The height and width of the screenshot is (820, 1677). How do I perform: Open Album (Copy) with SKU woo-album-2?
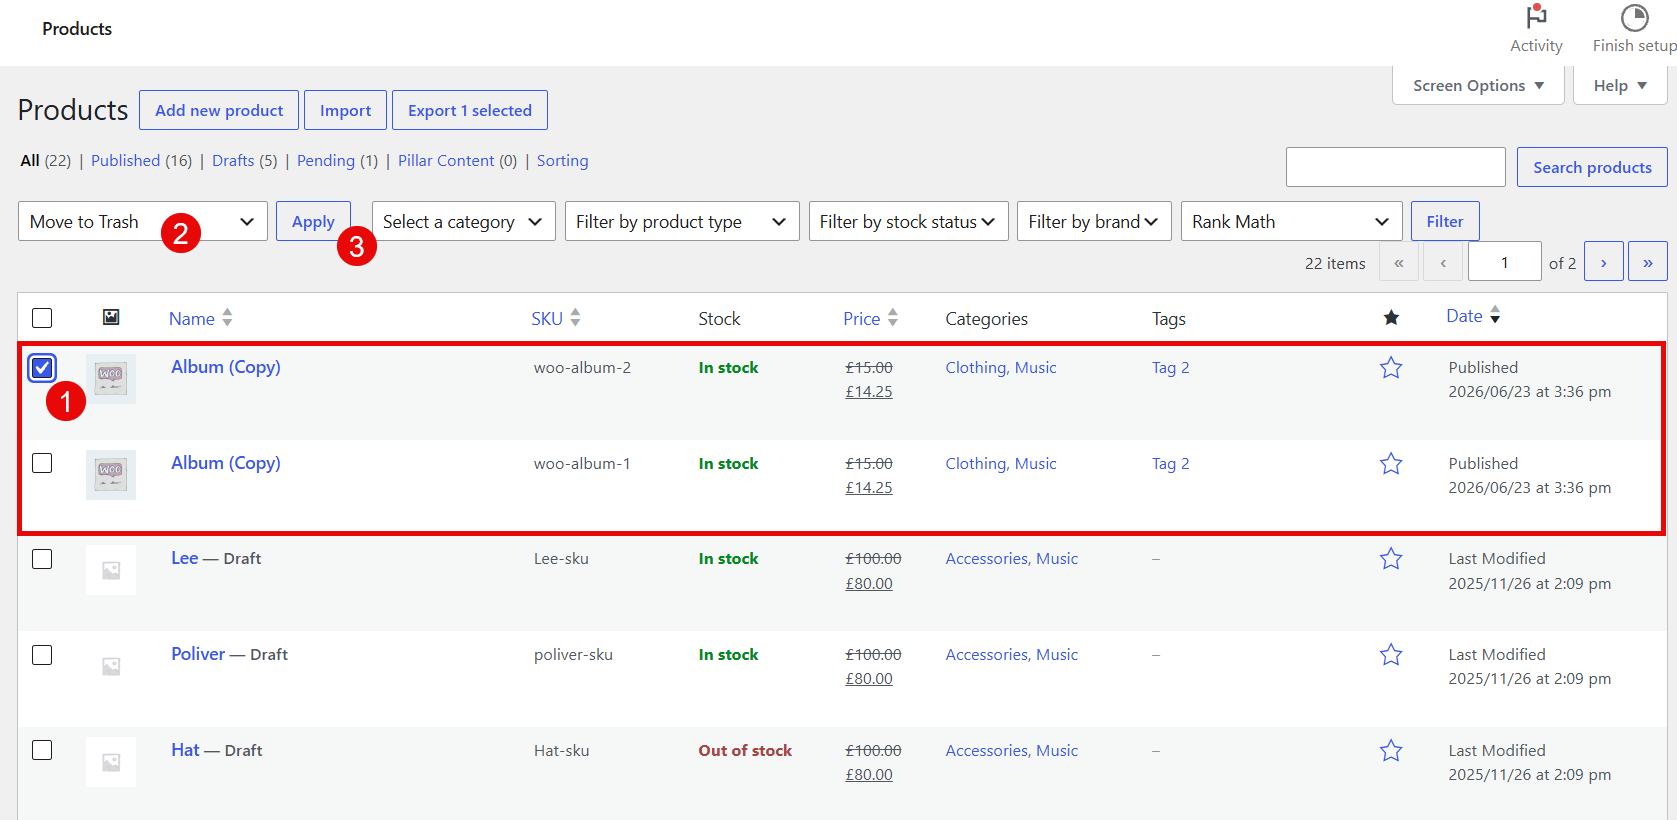pos(225,367)
